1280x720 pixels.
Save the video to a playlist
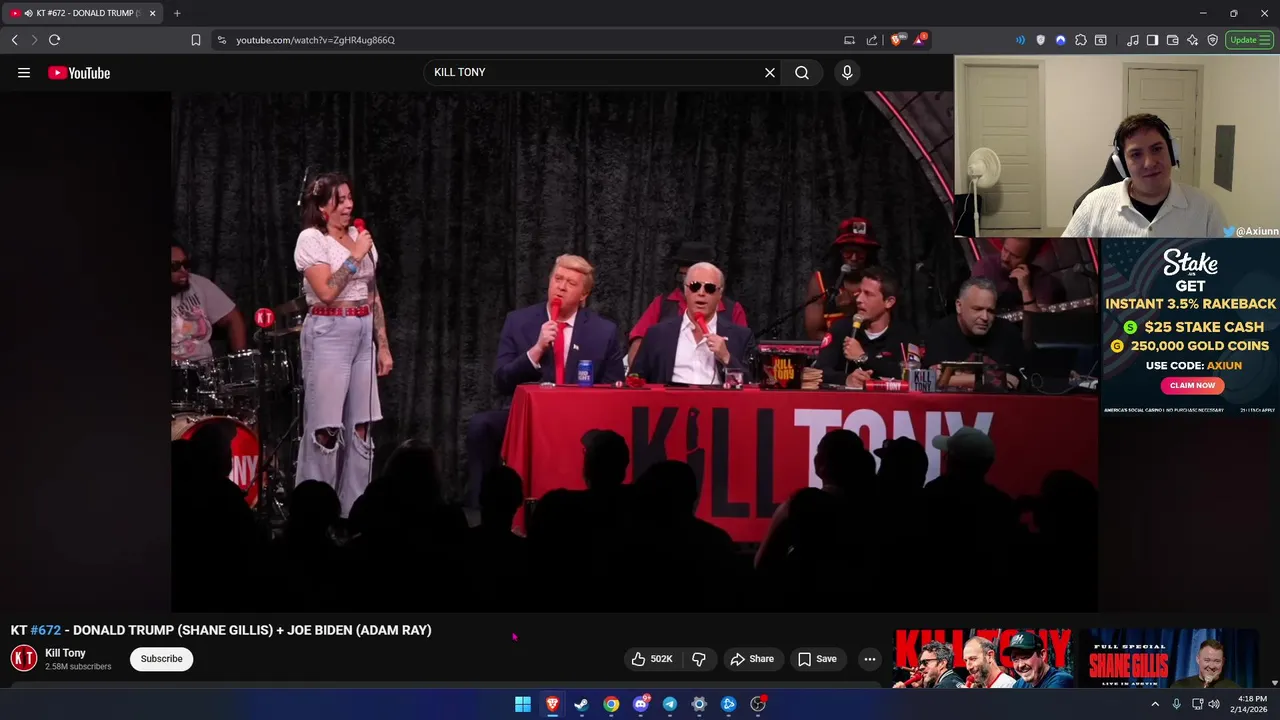817,659
